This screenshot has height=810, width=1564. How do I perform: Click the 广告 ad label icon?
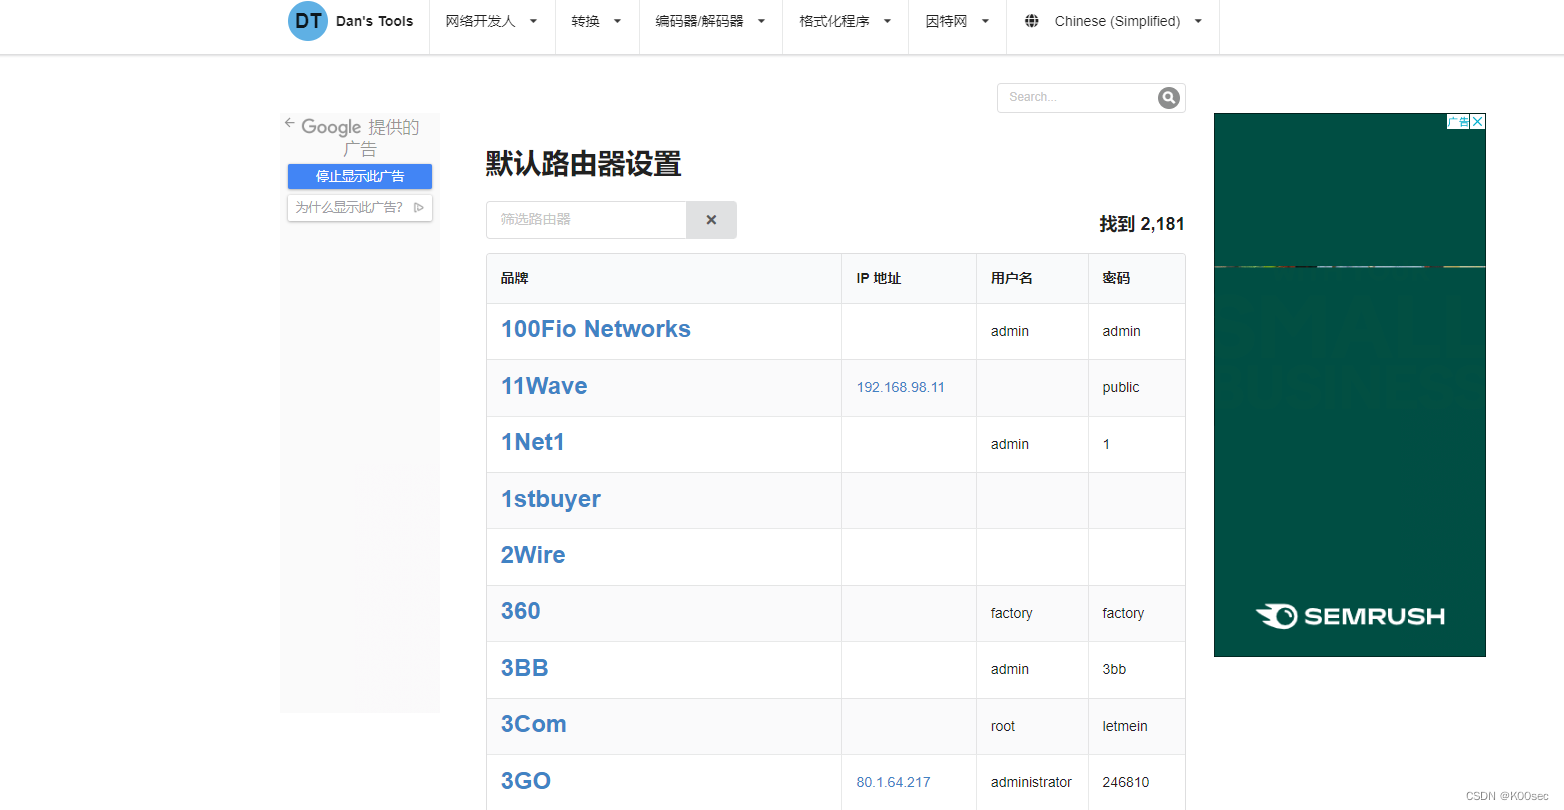pos(1458,122)
